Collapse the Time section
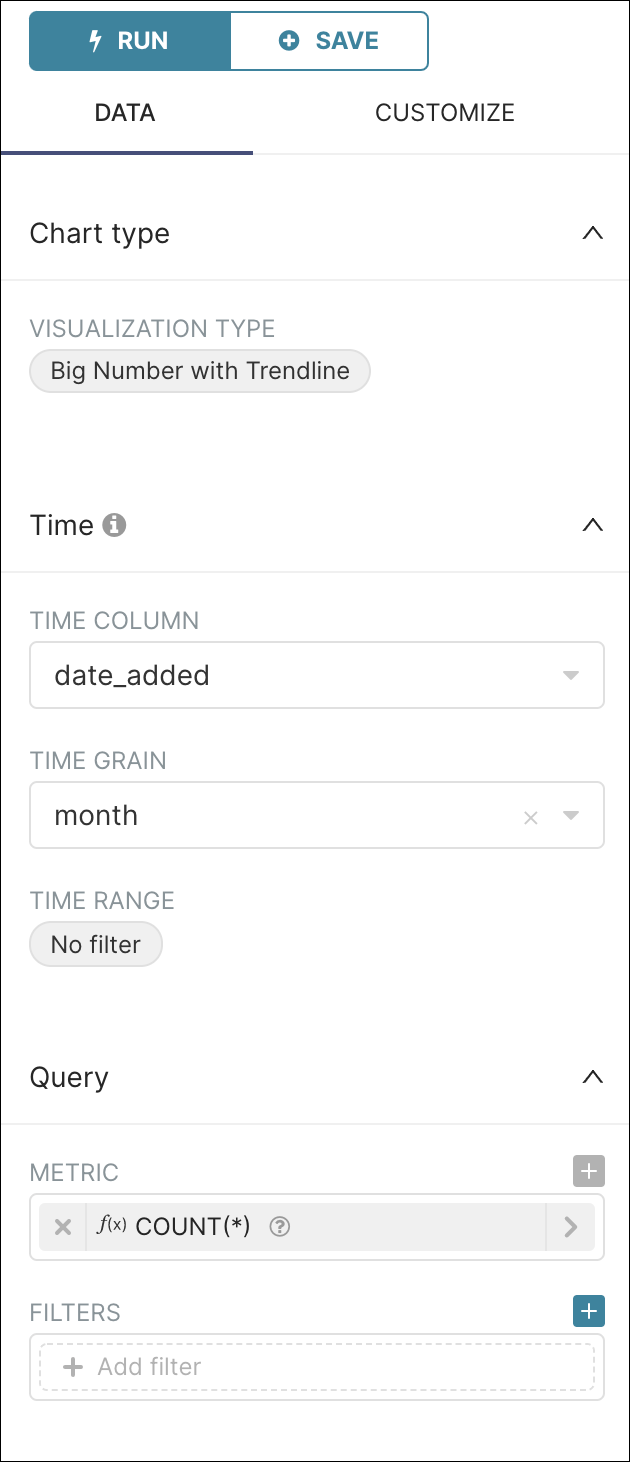 pos(592,525)
